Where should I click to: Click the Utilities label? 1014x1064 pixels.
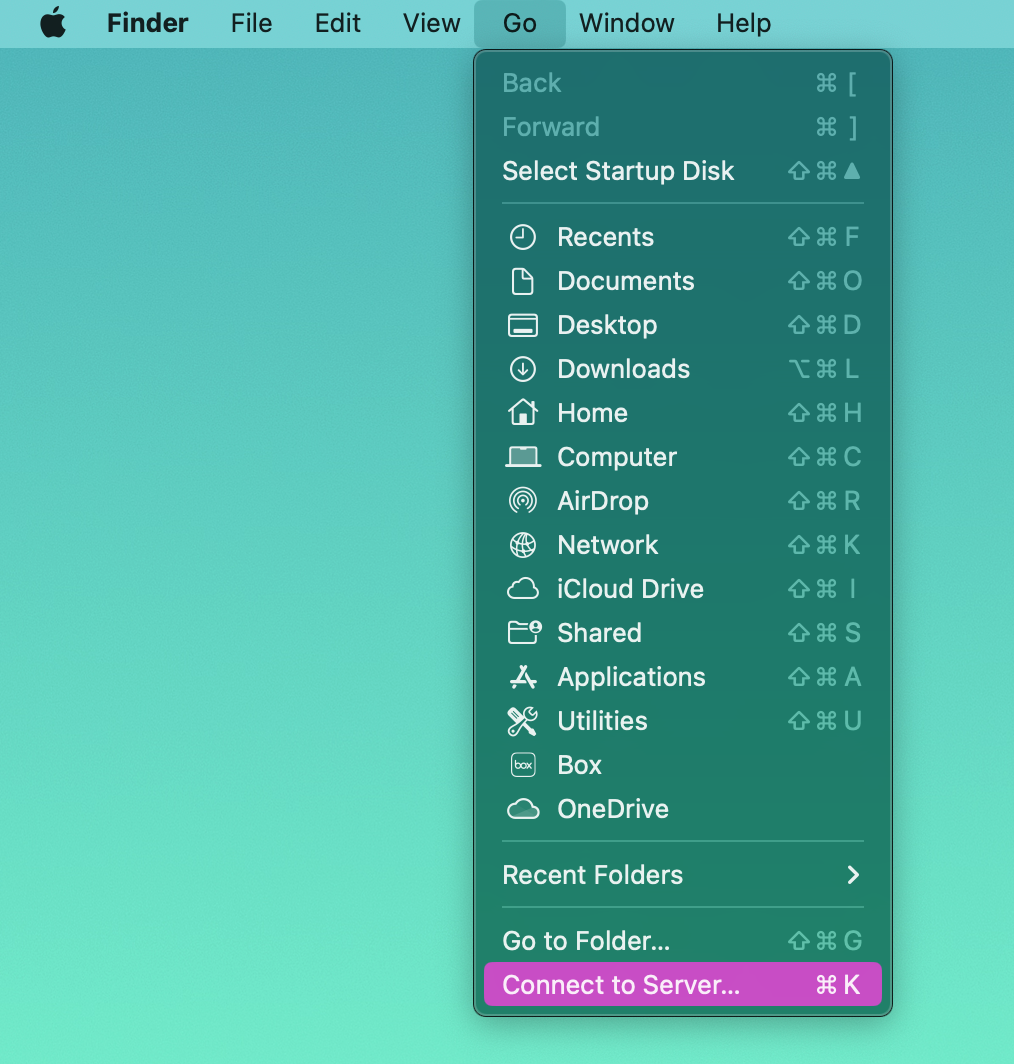[x=602, y=721]
